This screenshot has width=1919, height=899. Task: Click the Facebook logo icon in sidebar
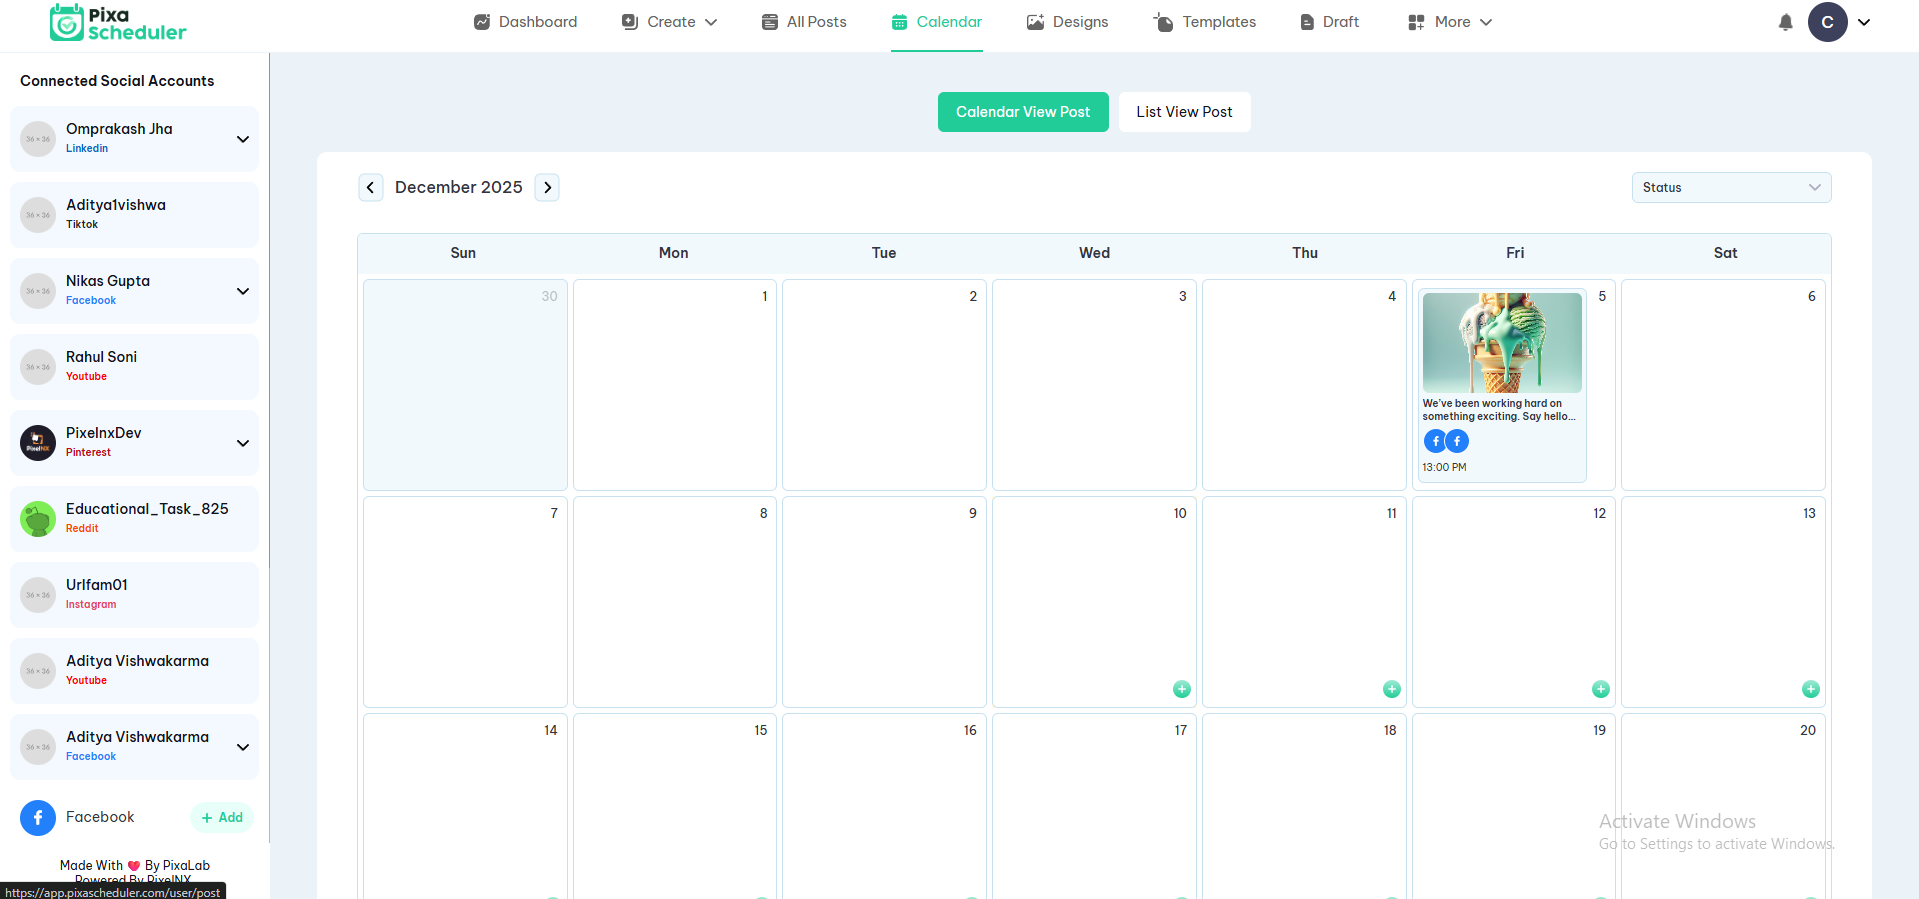pyautogui.click(x=38, y=817)
